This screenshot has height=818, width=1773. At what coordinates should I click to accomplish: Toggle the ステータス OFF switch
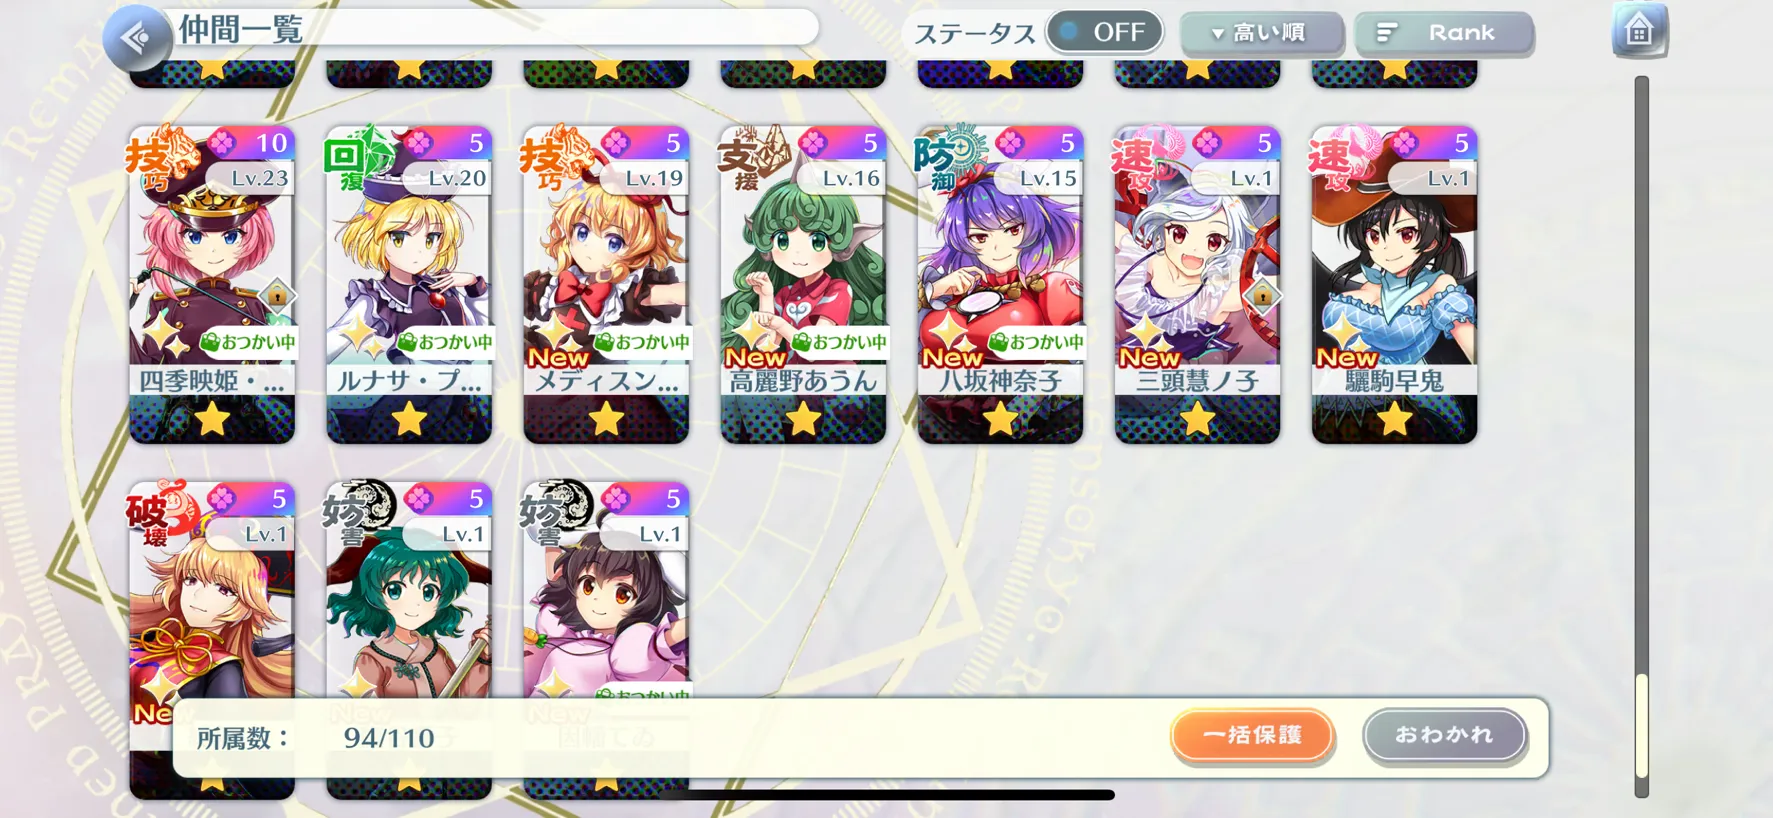1105,32
